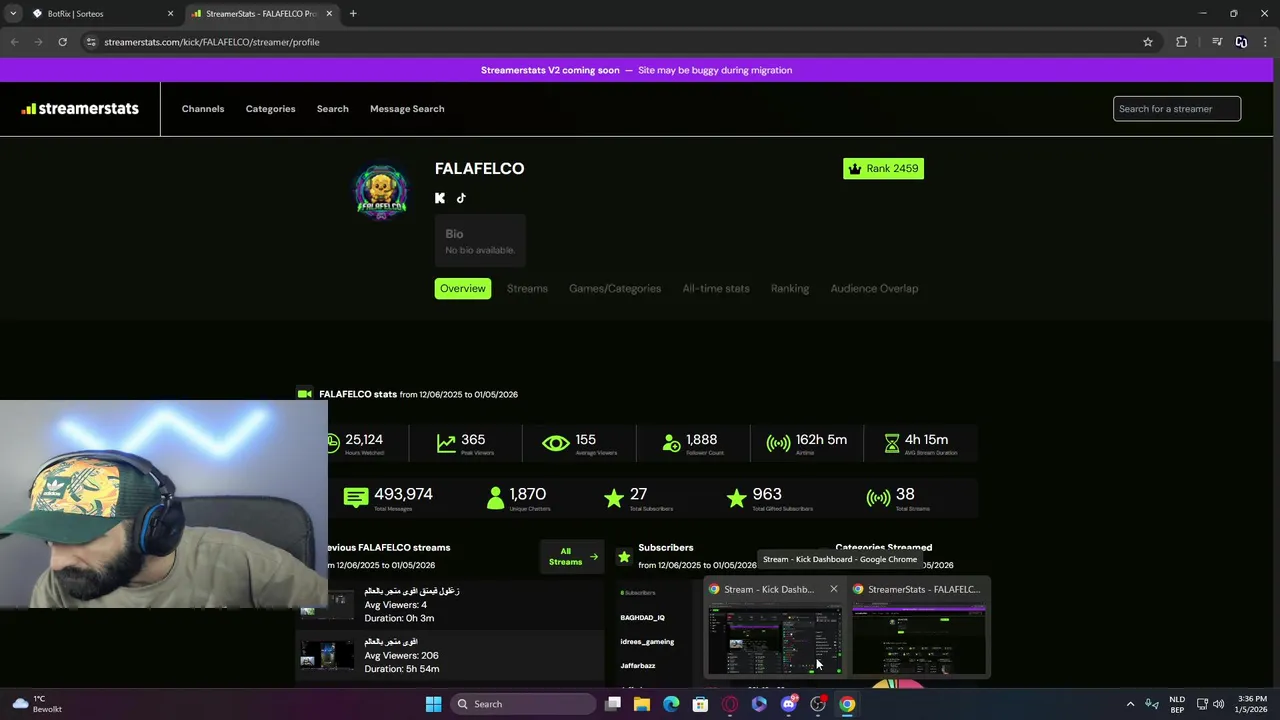Close the Kick Dashboard preview window
Screen dimensions: 1280x720
tap(833, 589)
